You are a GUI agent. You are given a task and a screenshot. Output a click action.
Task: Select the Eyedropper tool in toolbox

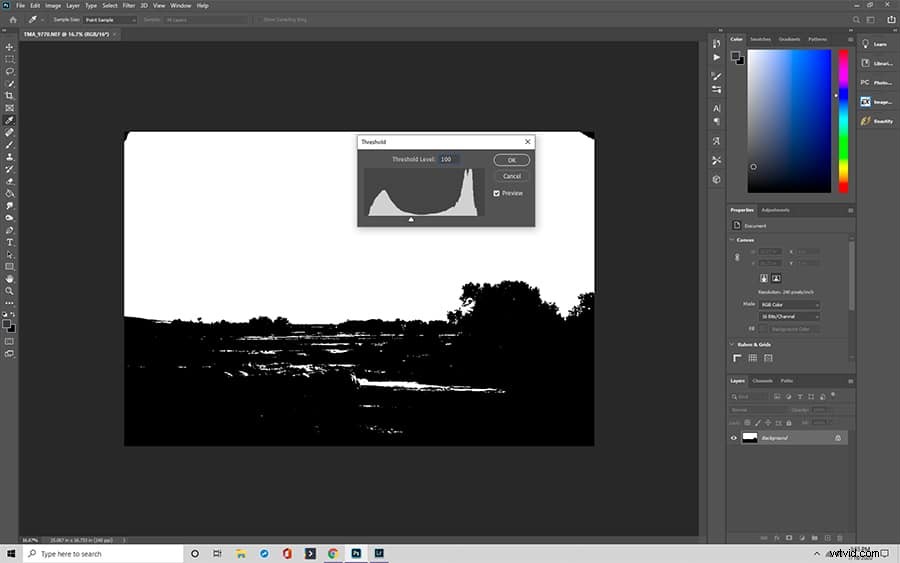[9, 120]
